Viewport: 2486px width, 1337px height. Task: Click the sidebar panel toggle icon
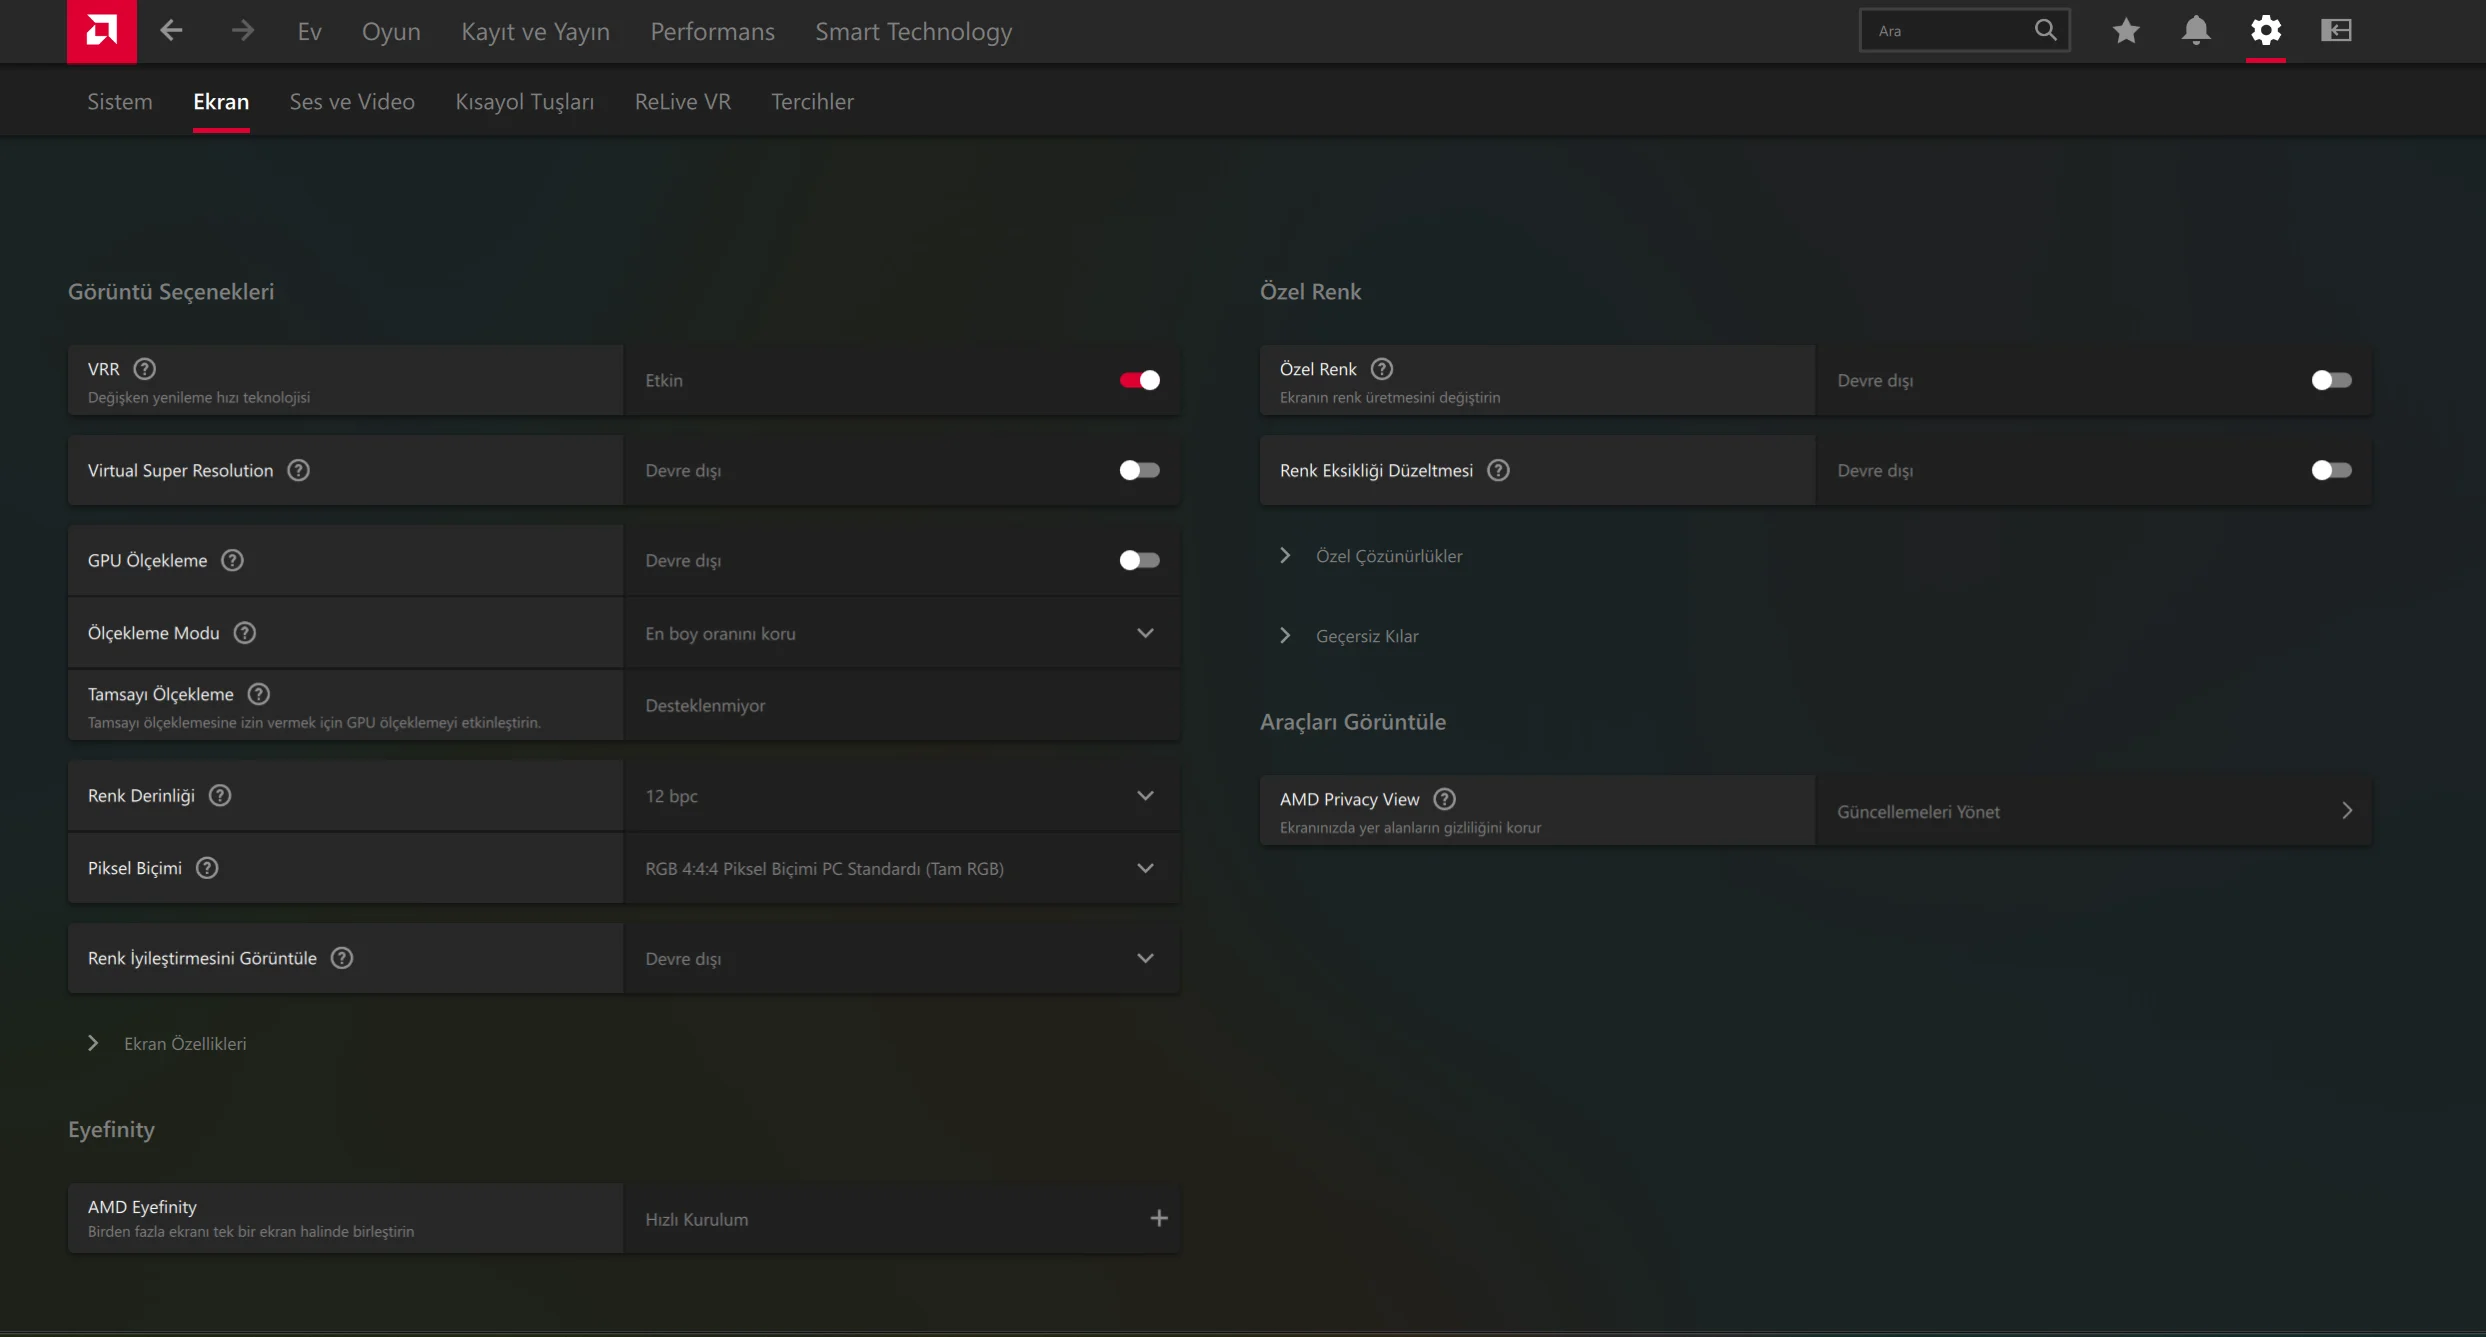tap(2335, 31)
